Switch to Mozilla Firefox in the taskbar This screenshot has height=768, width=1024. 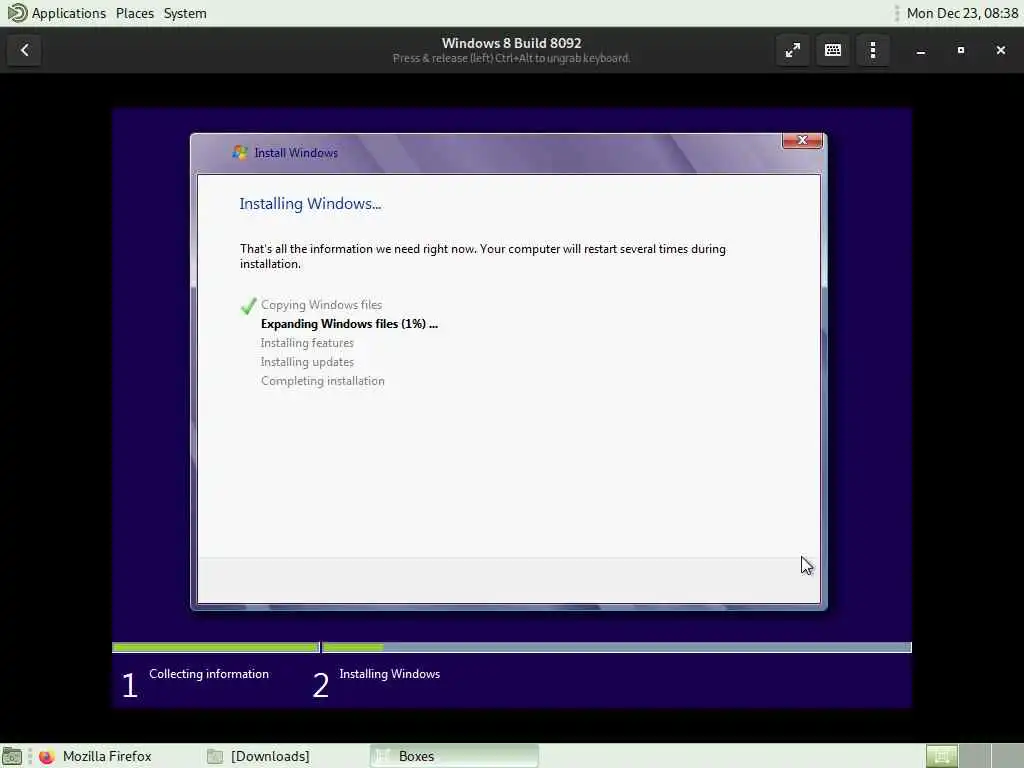[x=96, y=756]
